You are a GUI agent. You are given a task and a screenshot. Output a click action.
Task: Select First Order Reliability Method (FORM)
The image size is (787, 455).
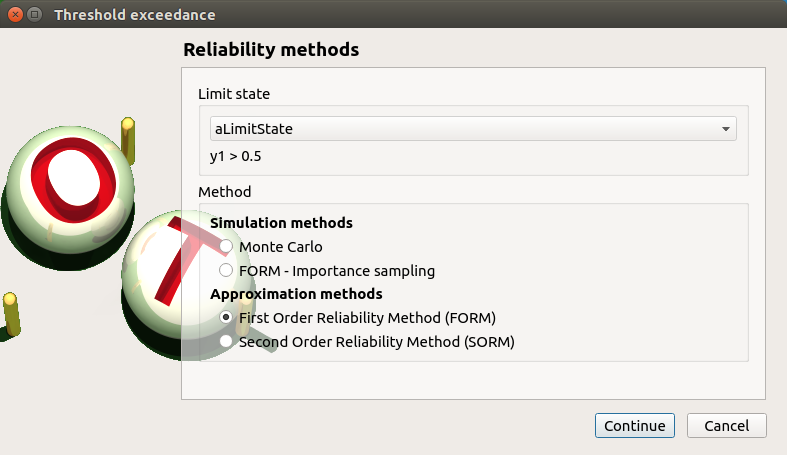[227, 317]
